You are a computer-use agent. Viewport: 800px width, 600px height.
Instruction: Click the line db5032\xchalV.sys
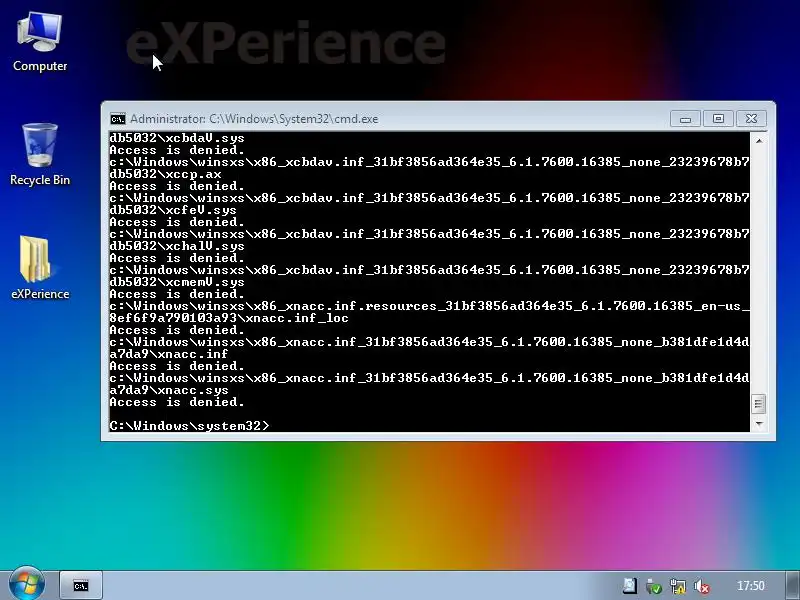[x=177, y=246]
